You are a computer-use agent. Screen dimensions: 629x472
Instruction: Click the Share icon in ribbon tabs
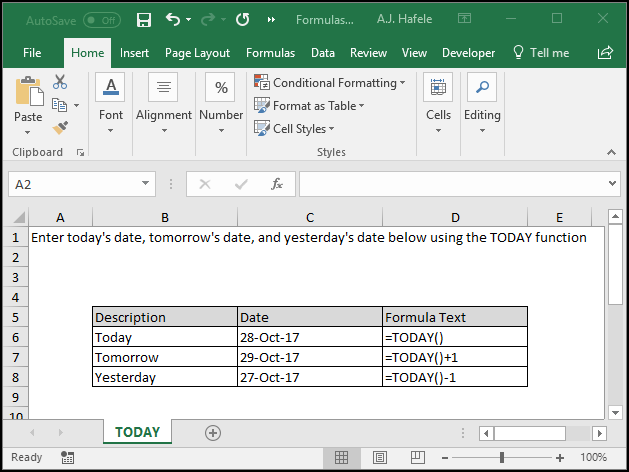[605, 53]
